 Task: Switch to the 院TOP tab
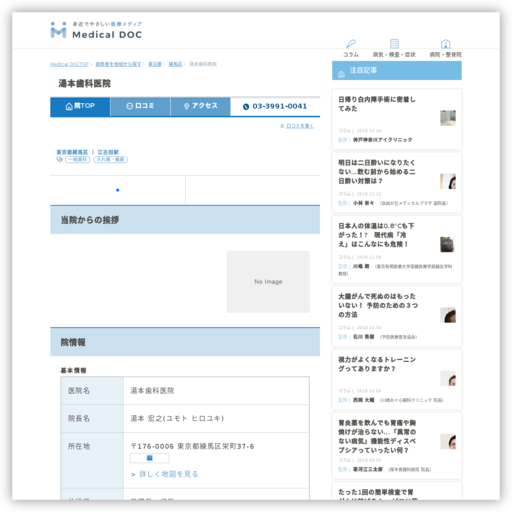click(80, 106)
